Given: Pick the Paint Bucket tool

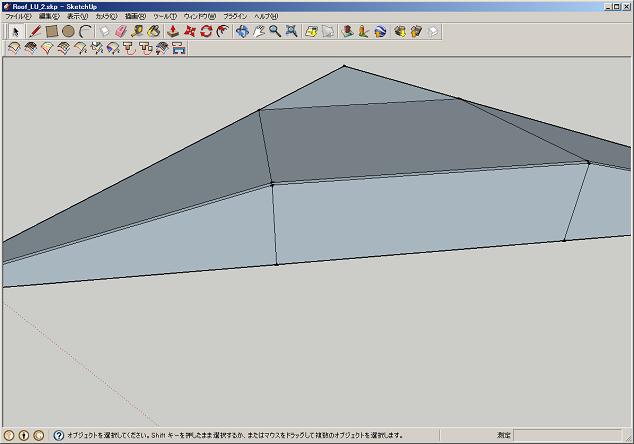Looking at the screenshot, I should tap(154, 31).
